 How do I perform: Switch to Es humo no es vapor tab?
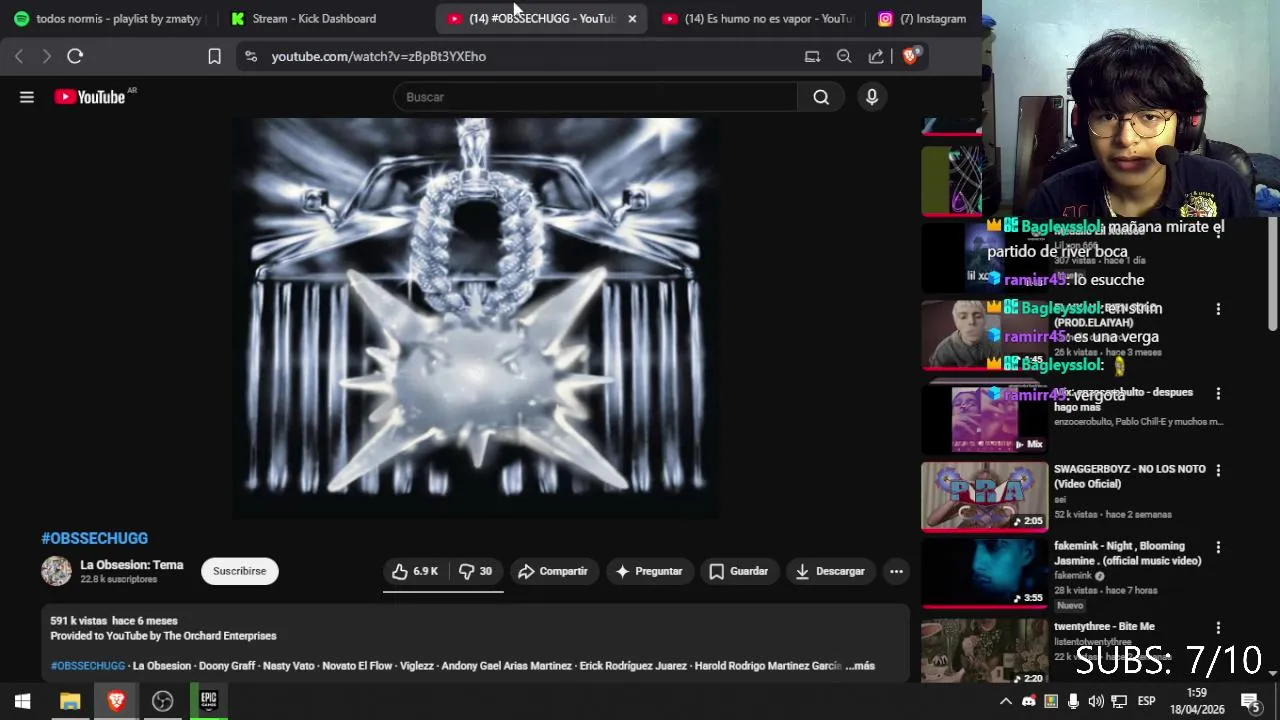(x=758, y=19)
